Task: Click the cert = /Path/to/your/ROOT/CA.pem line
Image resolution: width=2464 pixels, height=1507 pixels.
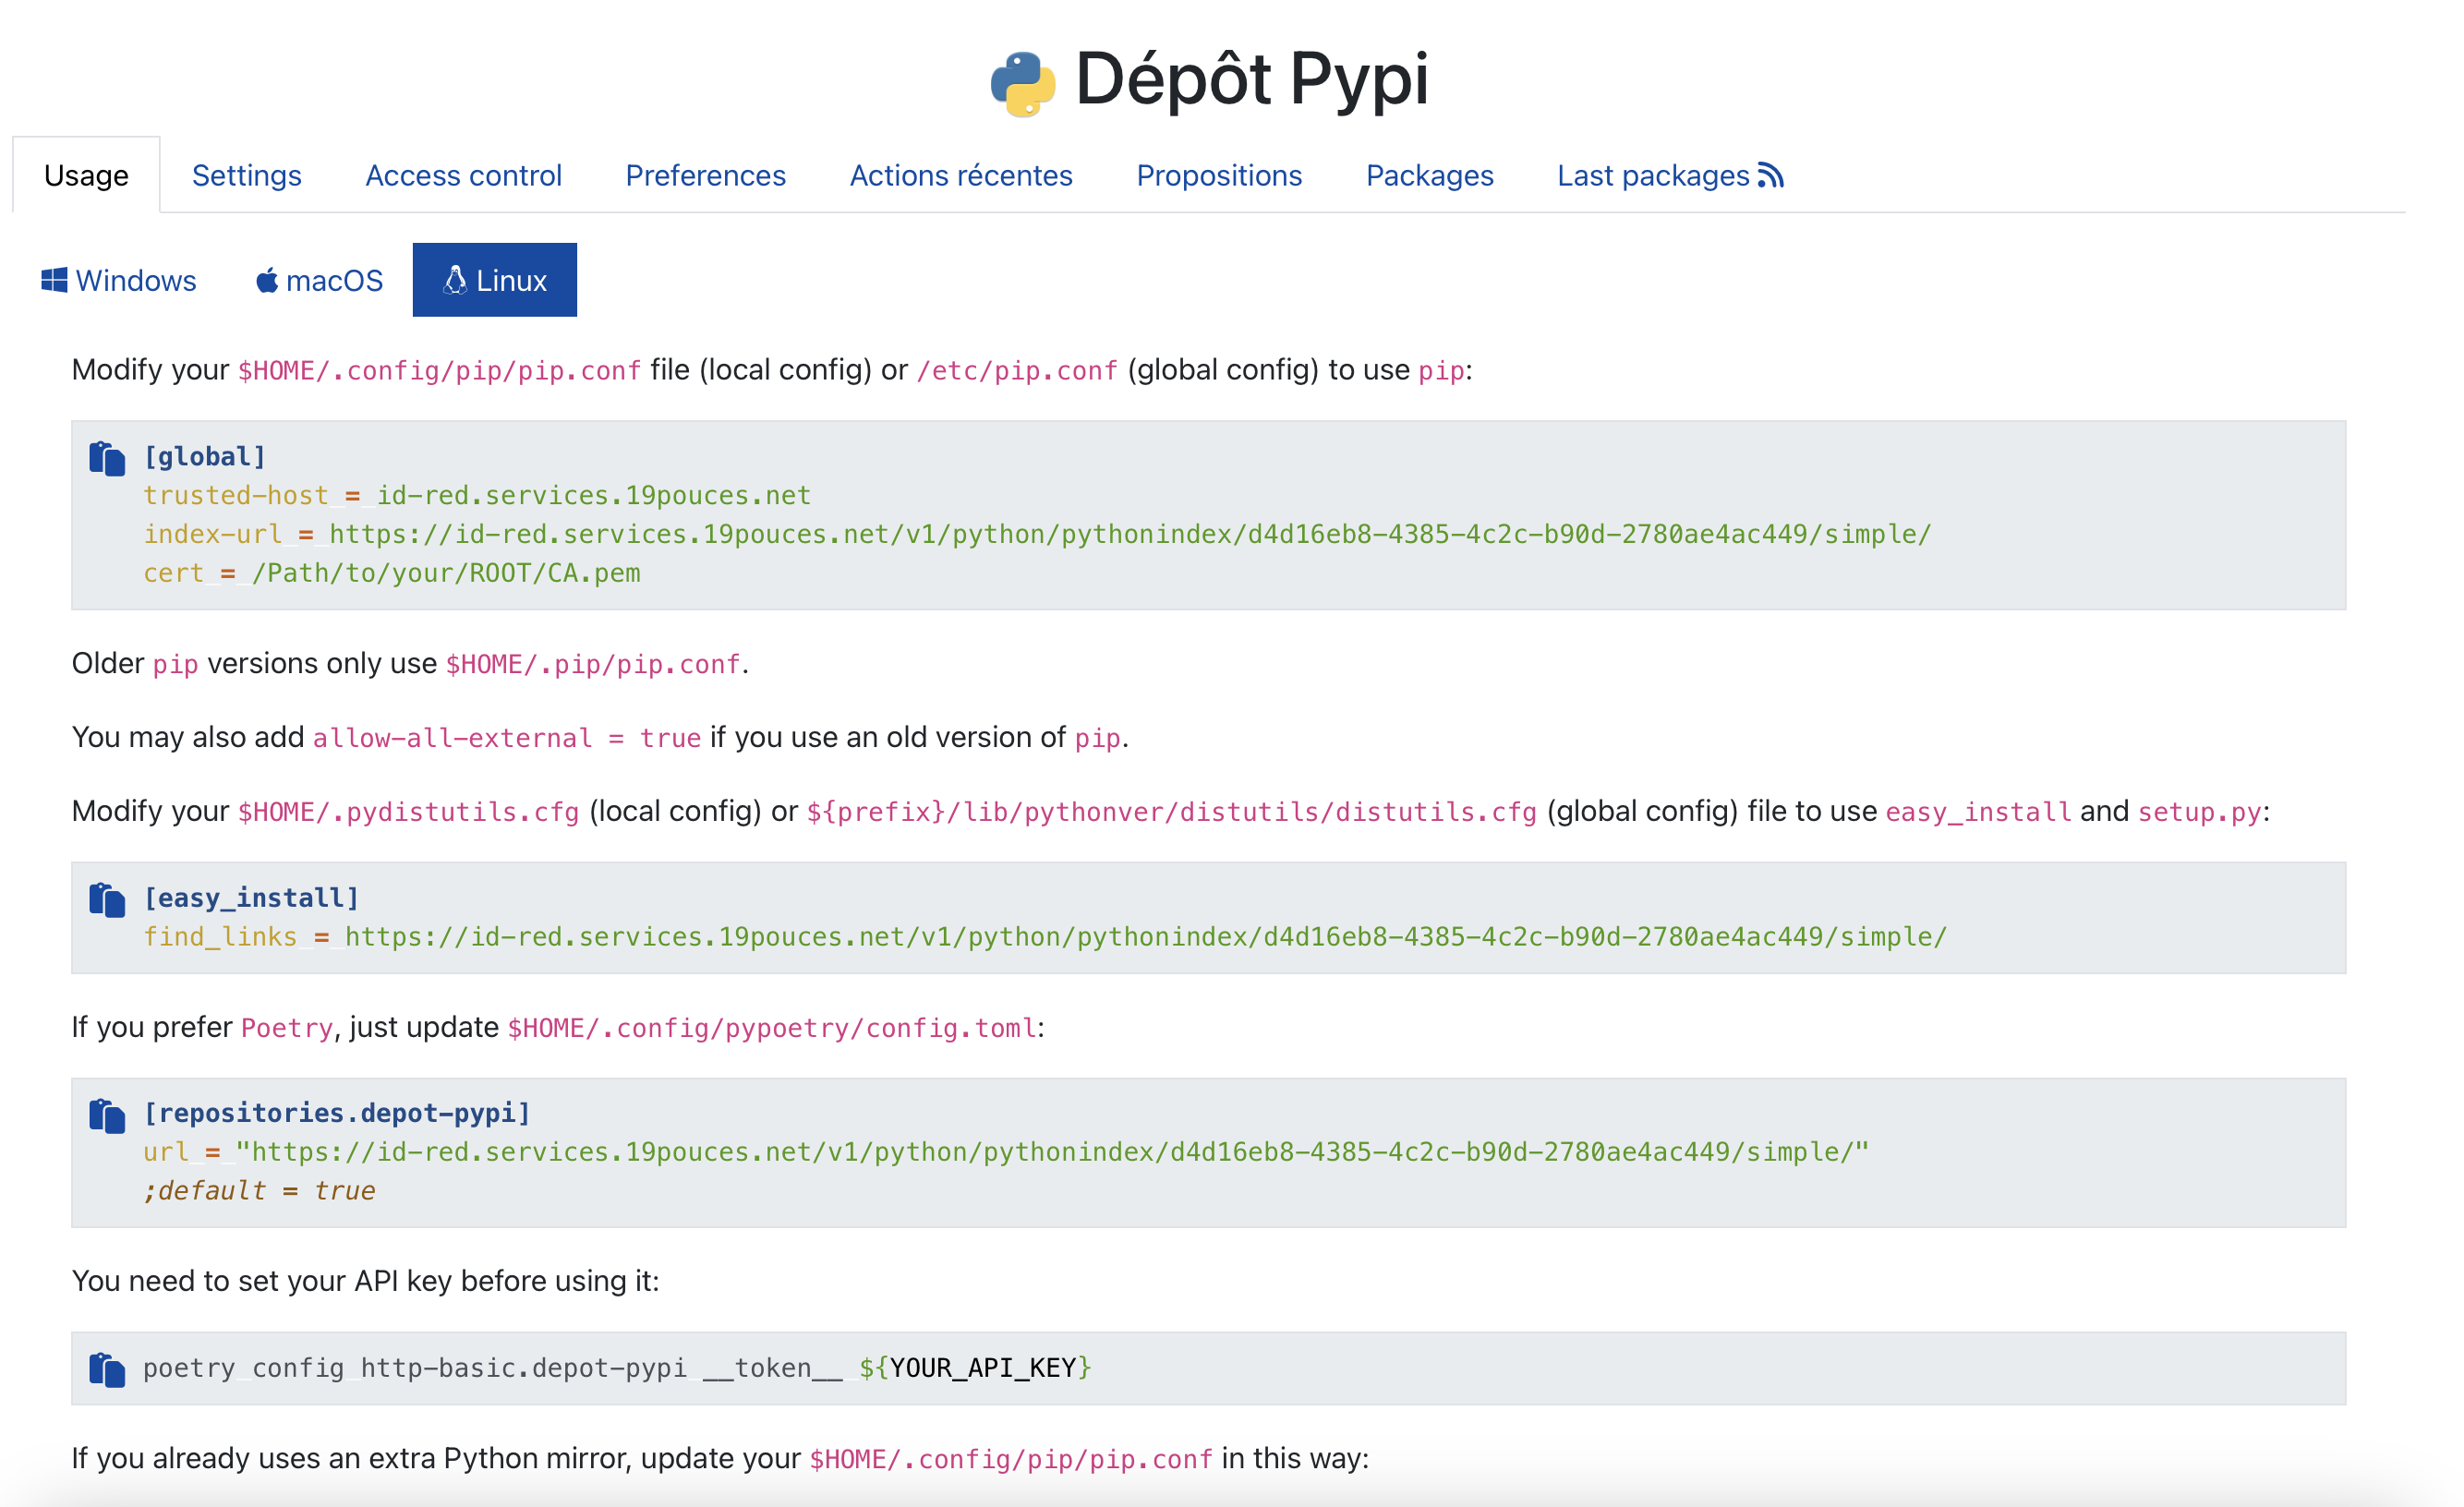Action: [392, 573]
